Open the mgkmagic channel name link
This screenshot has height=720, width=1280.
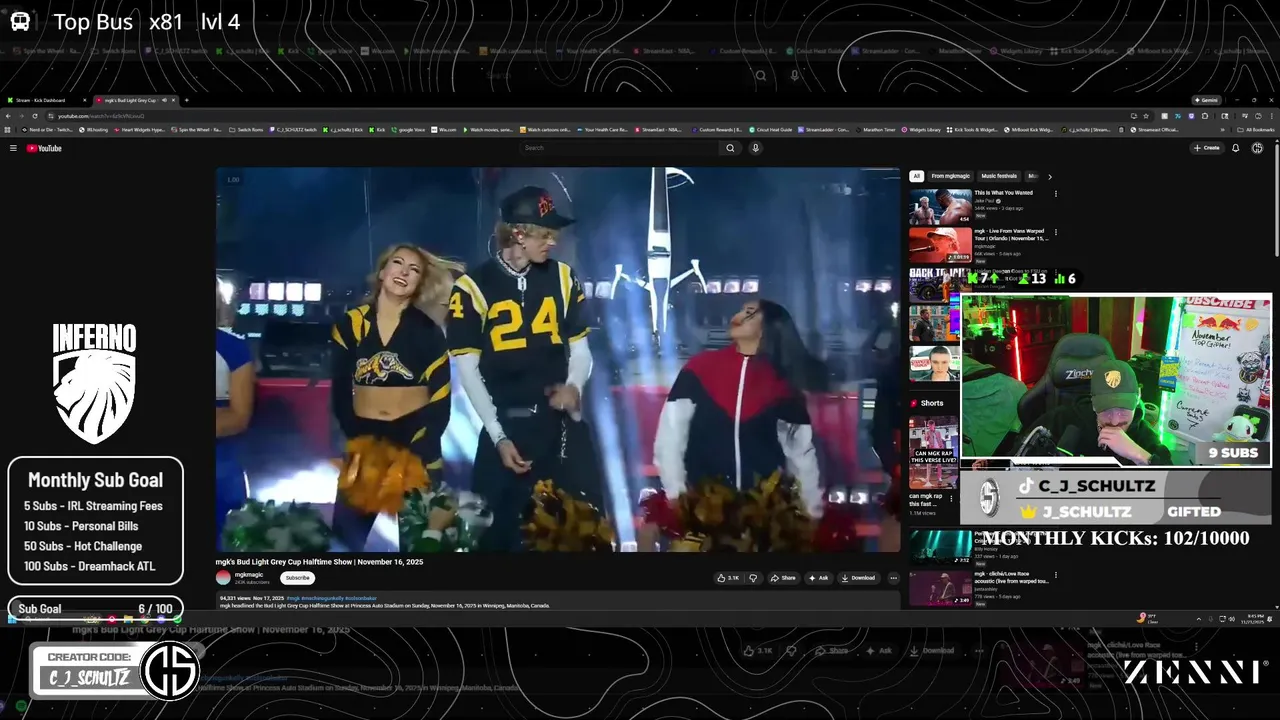pyautogui.click(x=249, y=574)
